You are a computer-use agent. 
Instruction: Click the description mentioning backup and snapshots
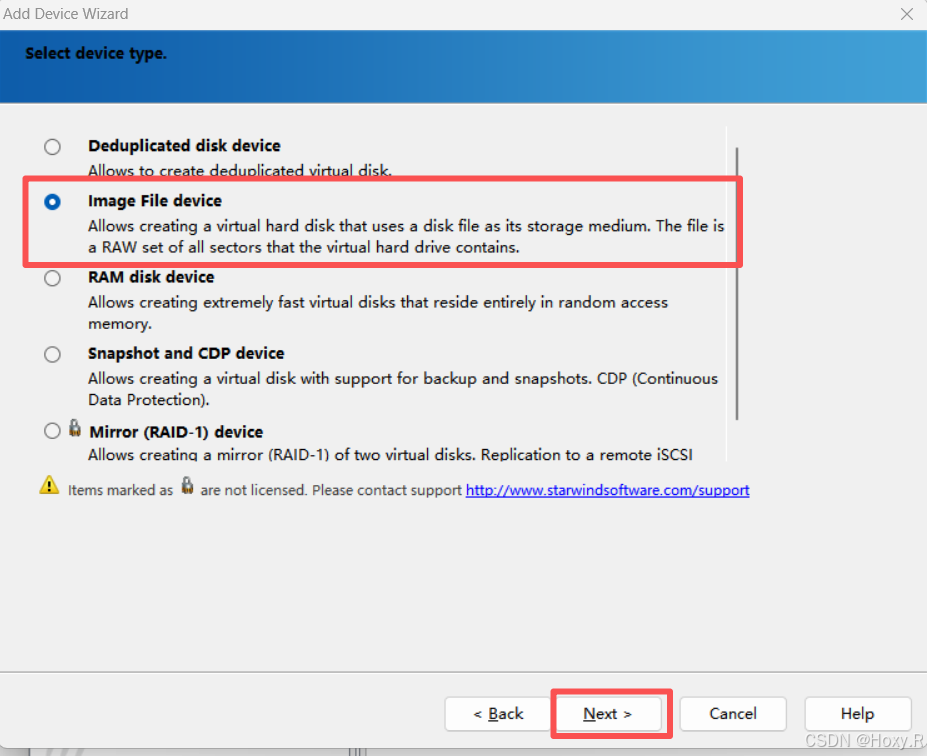[x=403, y=389]
